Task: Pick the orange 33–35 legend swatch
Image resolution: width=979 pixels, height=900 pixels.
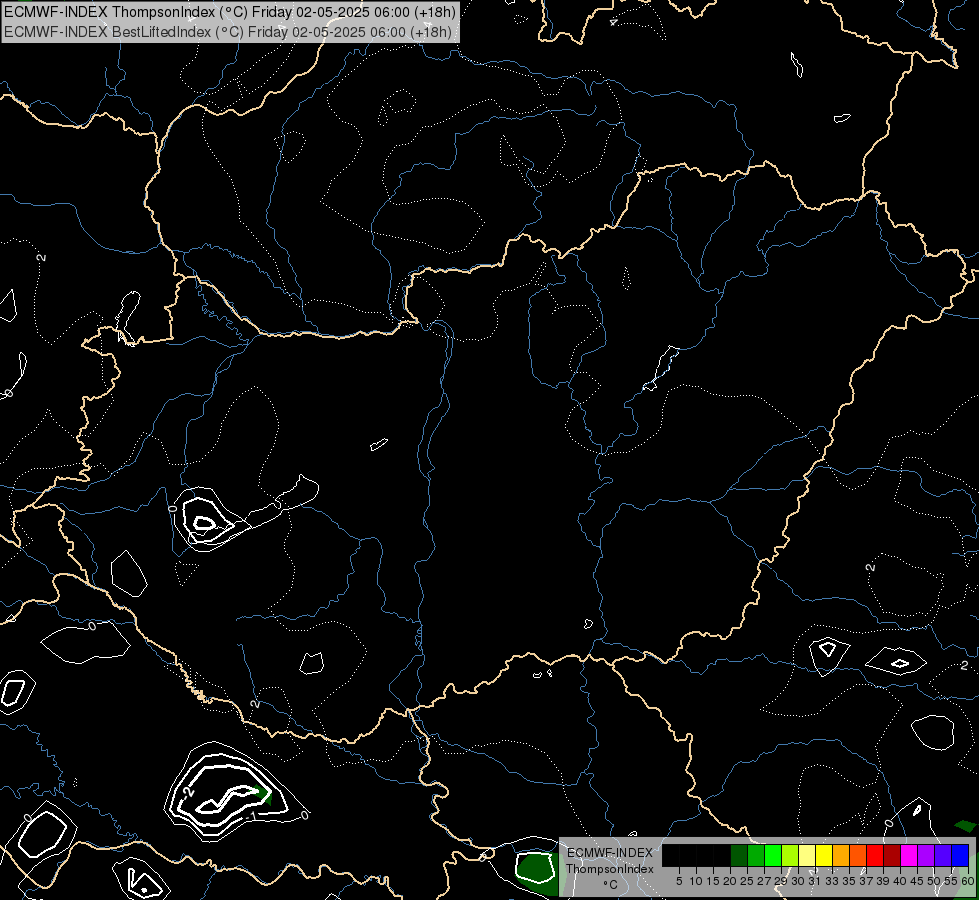Action: 841,855
